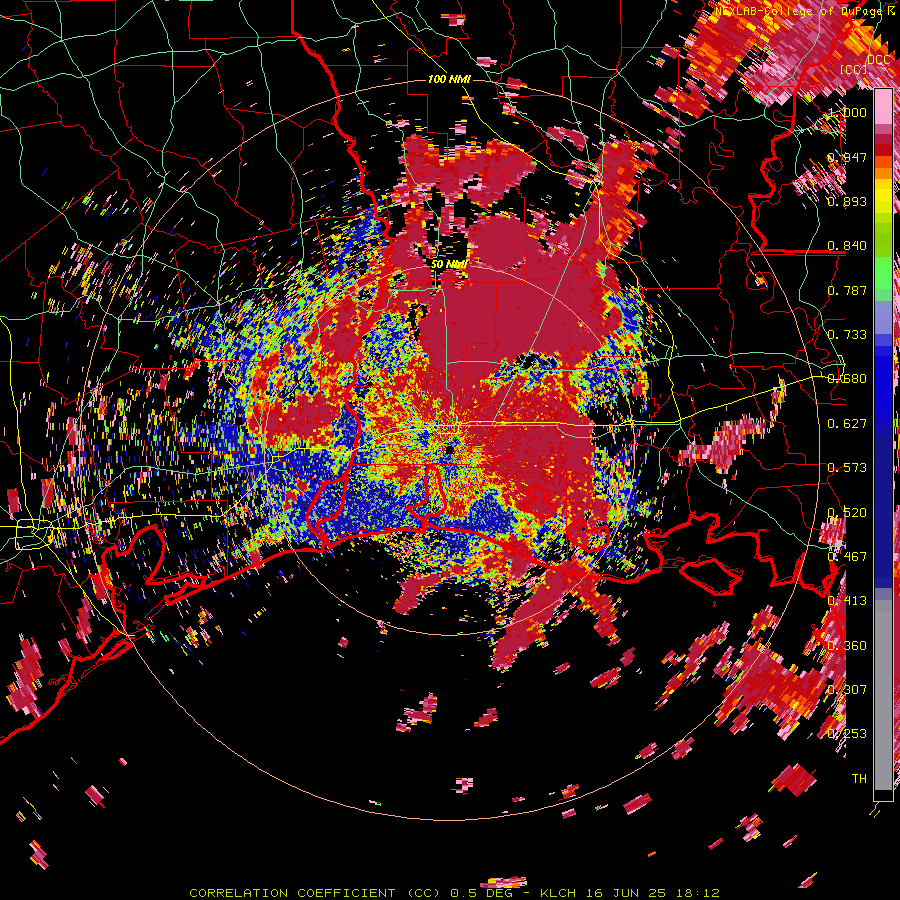Click the 0.307 legend value
This screenshot has height=900, width=900.
click(x=847, y=690)
